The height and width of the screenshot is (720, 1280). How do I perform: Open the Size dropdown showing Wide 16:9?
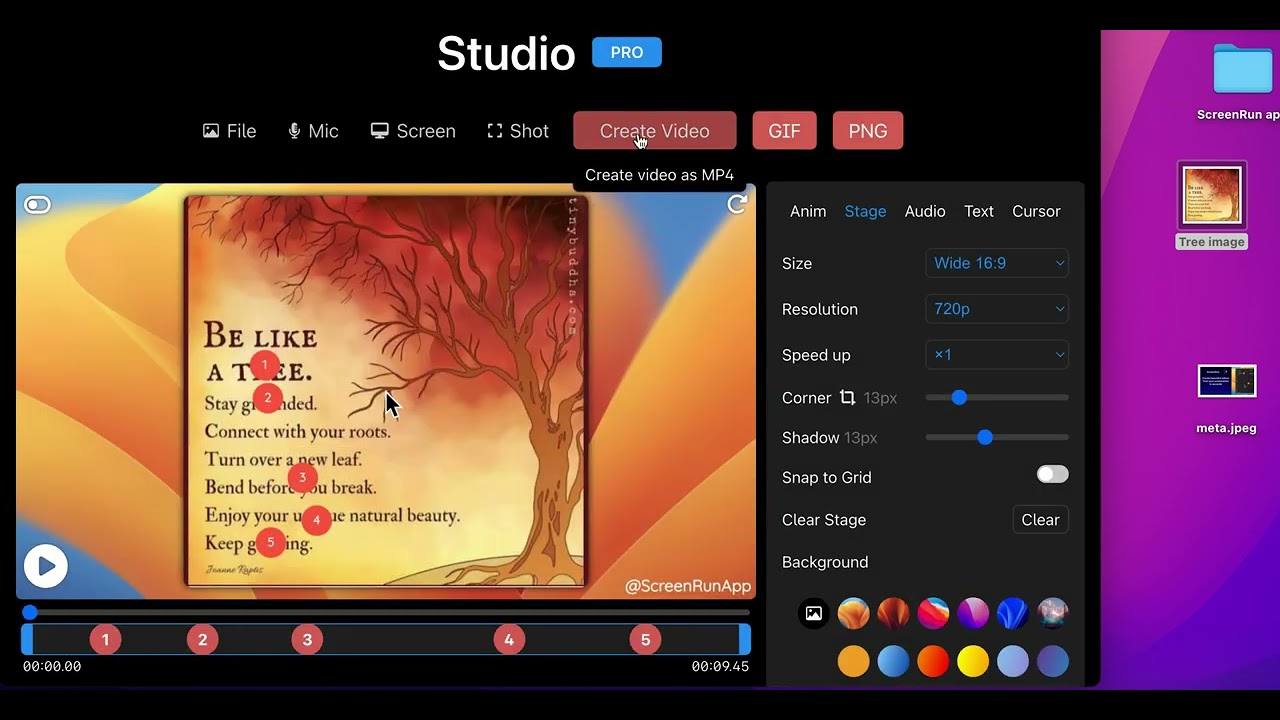997,263
